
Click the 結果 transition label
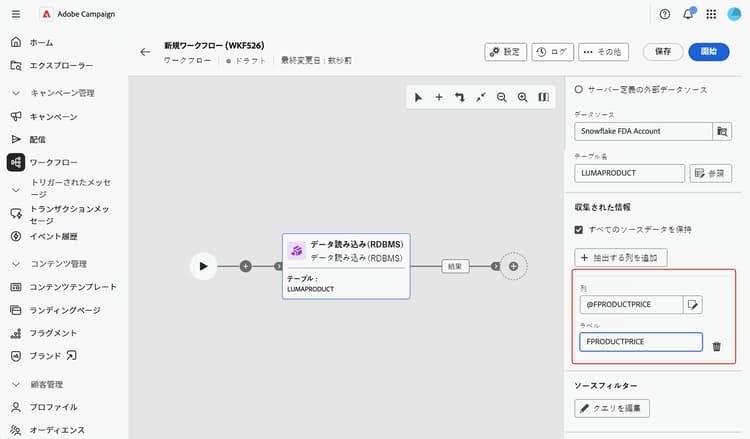point(455,266)
